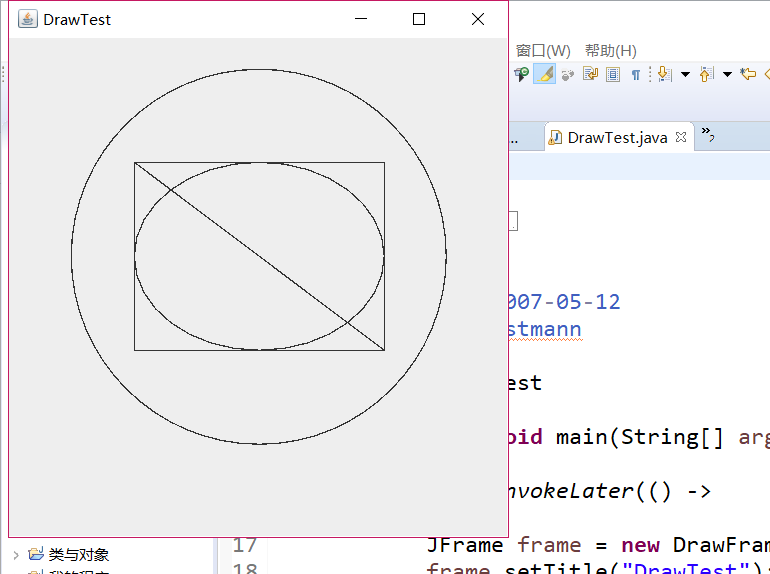Toggle Word Wrap toolbar icon
Image resolution: width=770 pixels, height=574 pixels.
[x=590, y=74]
